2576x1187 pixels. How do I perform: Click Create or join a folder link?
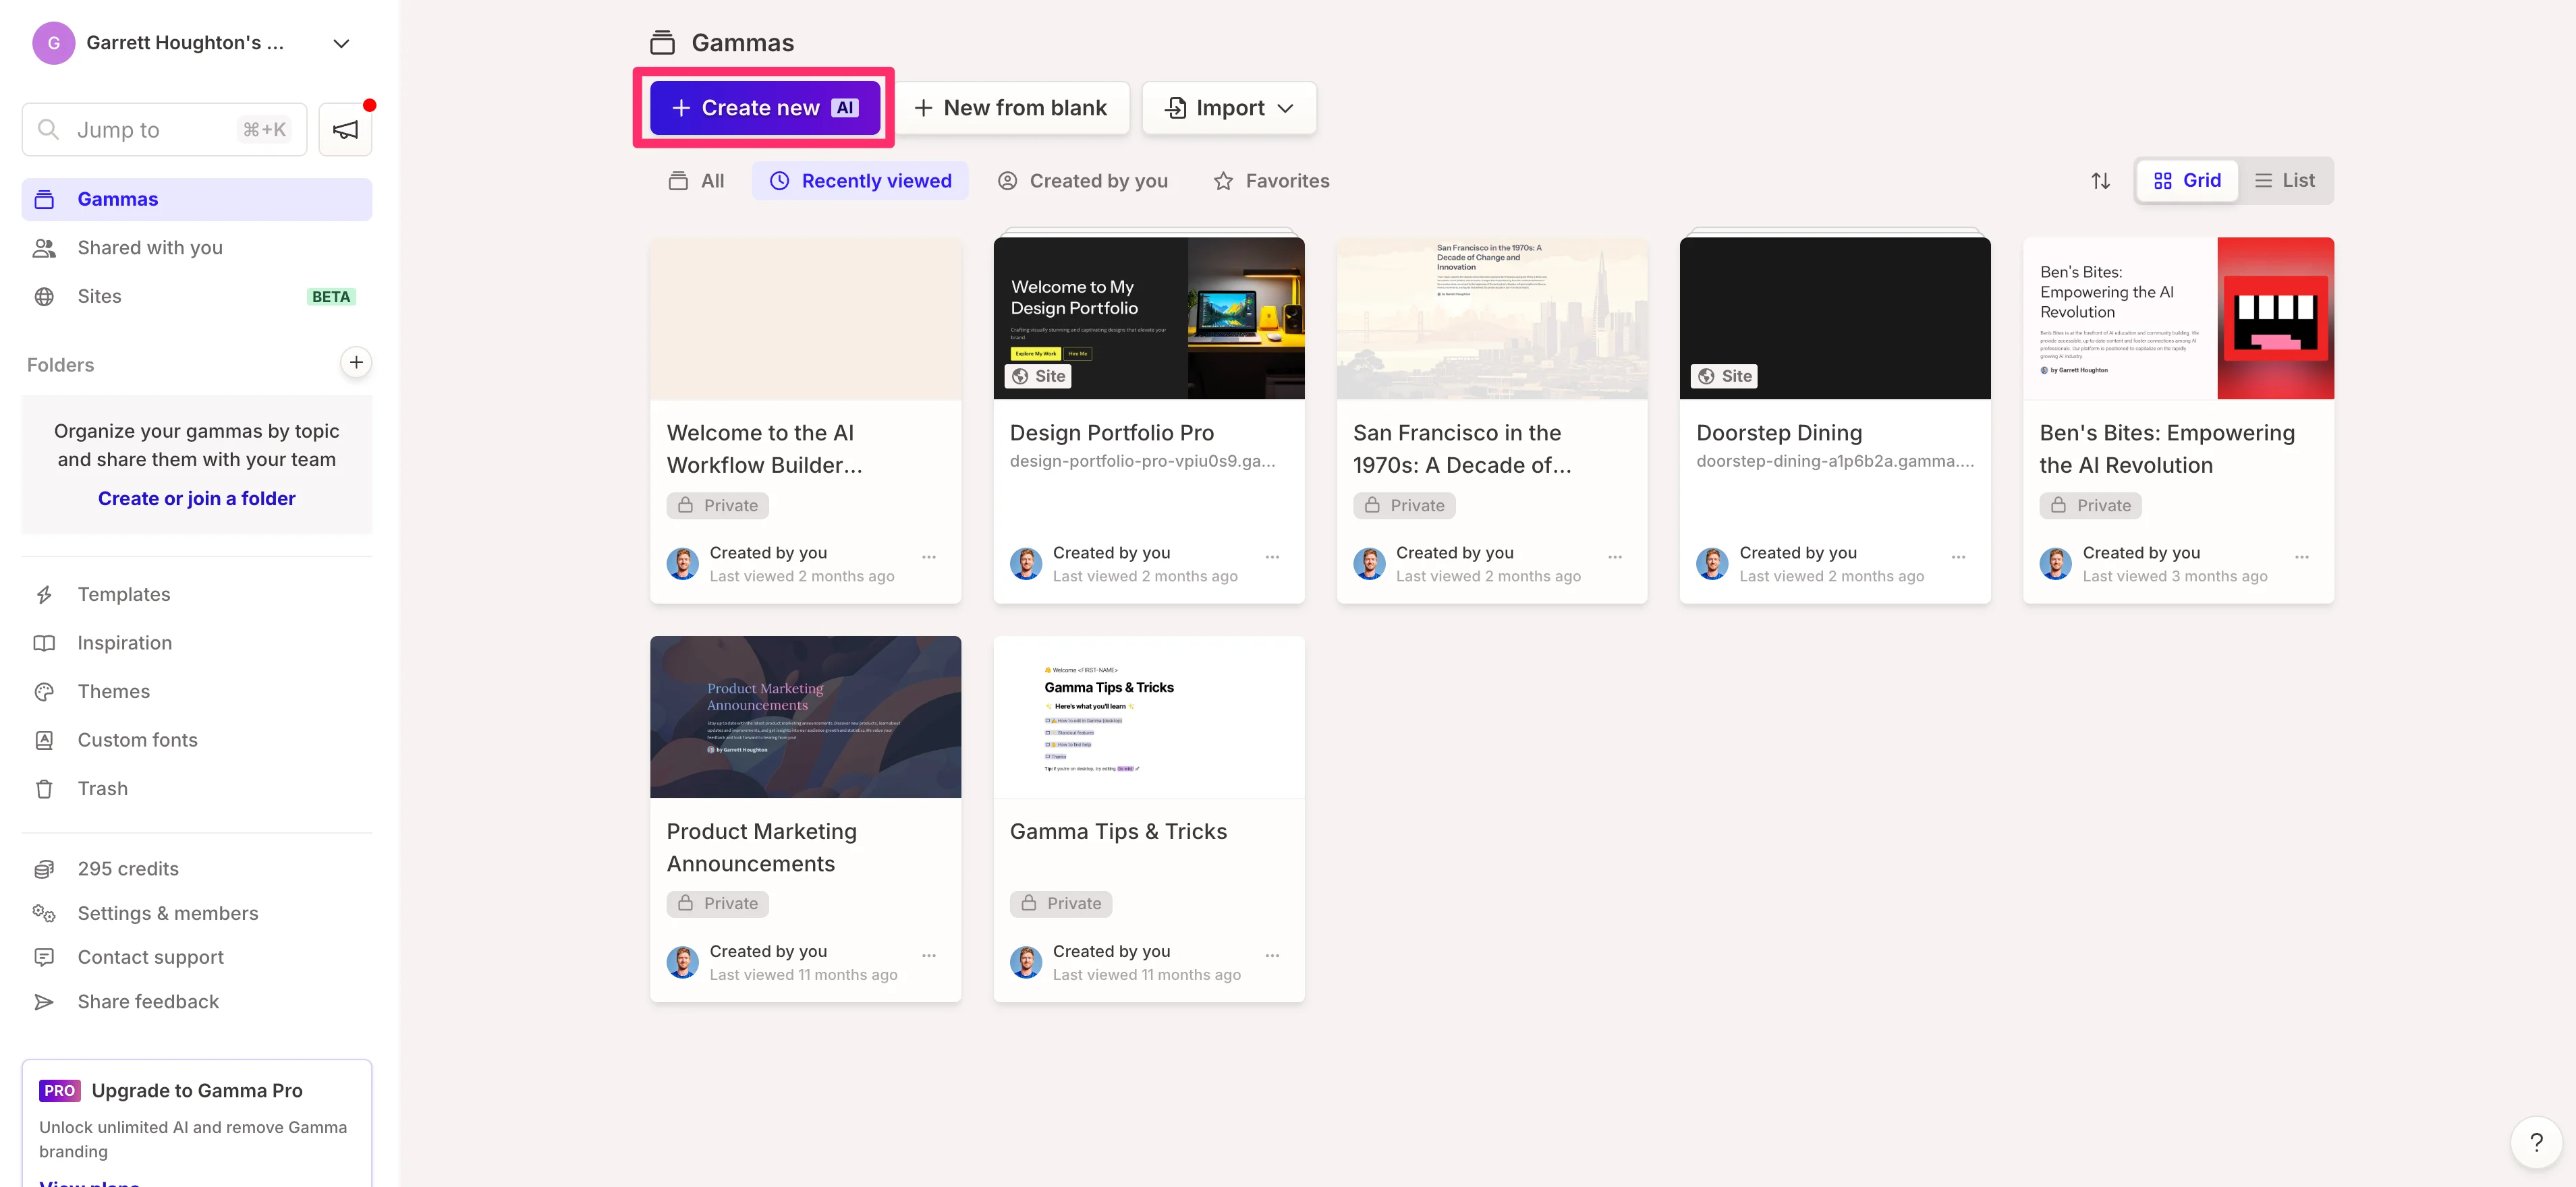196,499
